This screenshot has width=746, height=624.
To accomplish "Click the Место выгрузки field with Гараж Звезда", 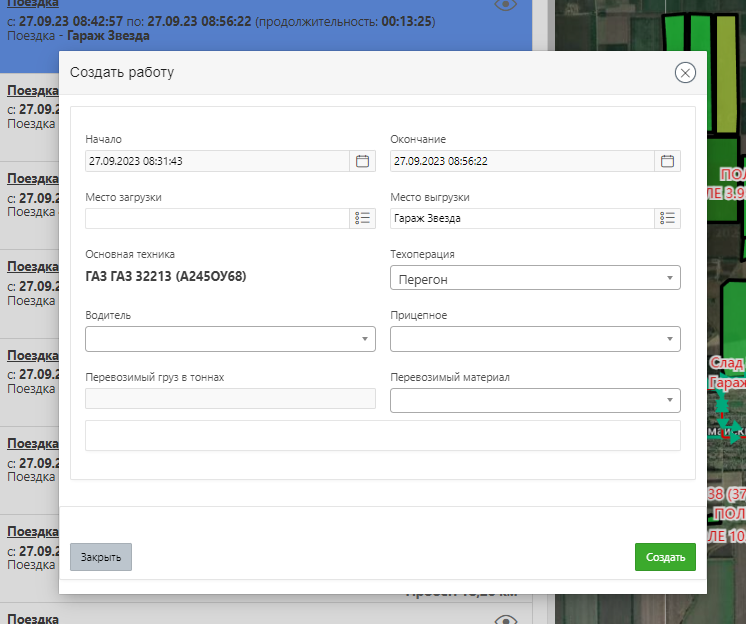I will pos(521,218).
